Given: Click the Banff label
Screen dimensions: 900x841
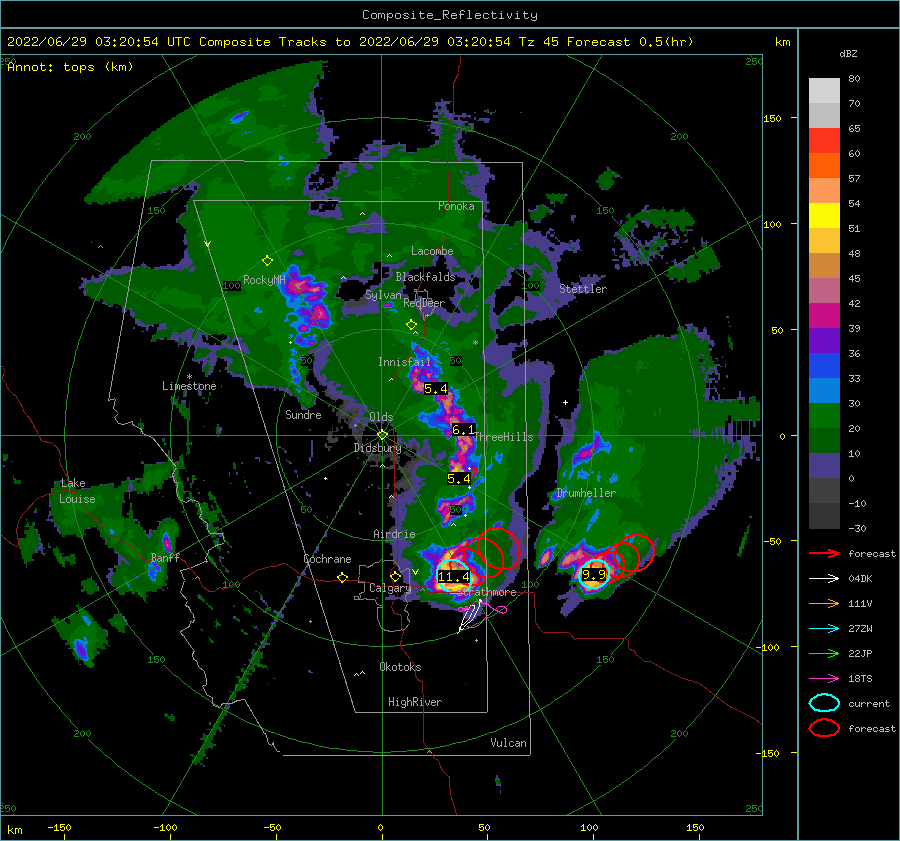Looking at the screenshot, I should point(165,557).
